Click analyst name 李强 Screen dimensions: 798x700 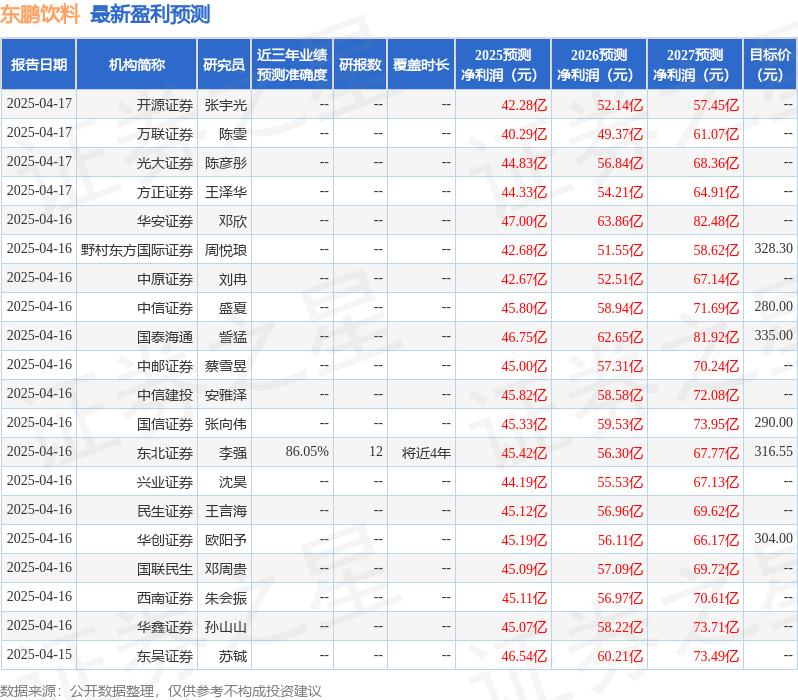coord(233,453)
